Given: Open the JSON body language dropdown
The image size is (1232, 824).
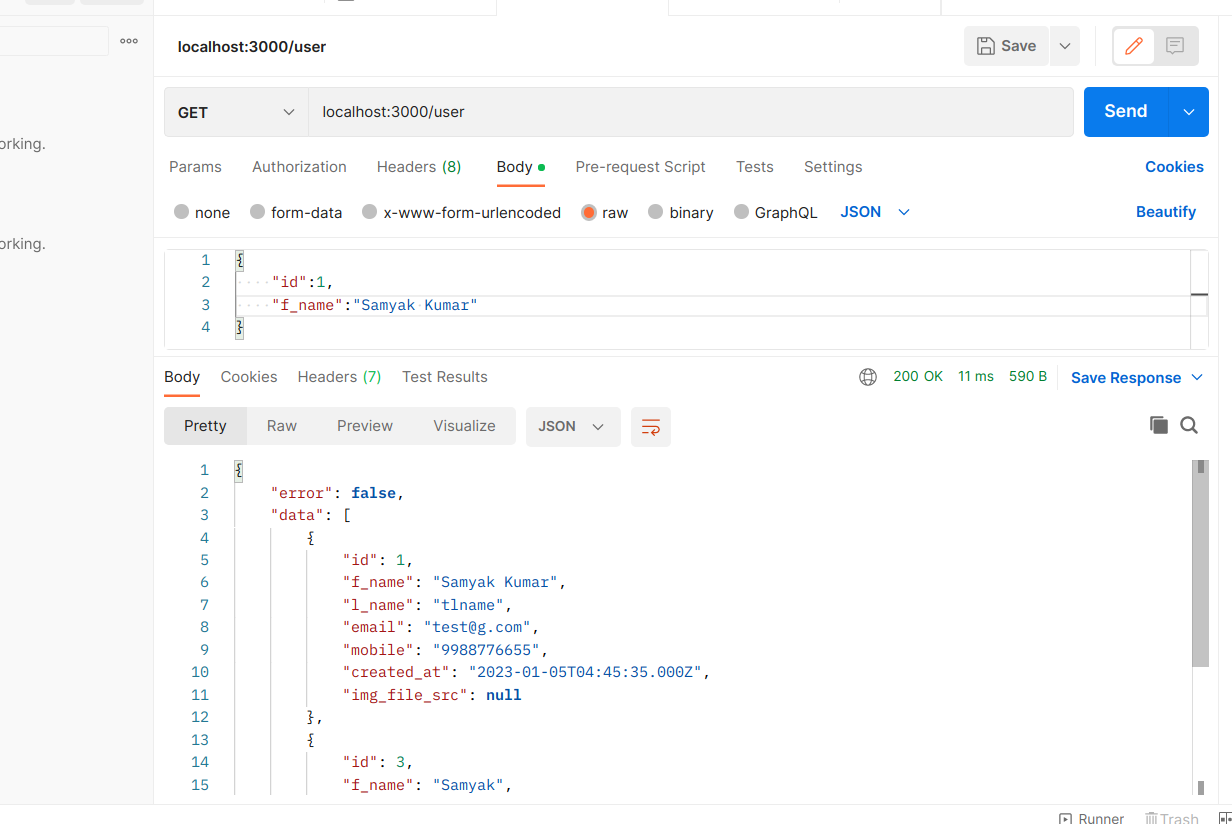Looking at the screenshot, I should pyautogui.click(x=873, y=211).
